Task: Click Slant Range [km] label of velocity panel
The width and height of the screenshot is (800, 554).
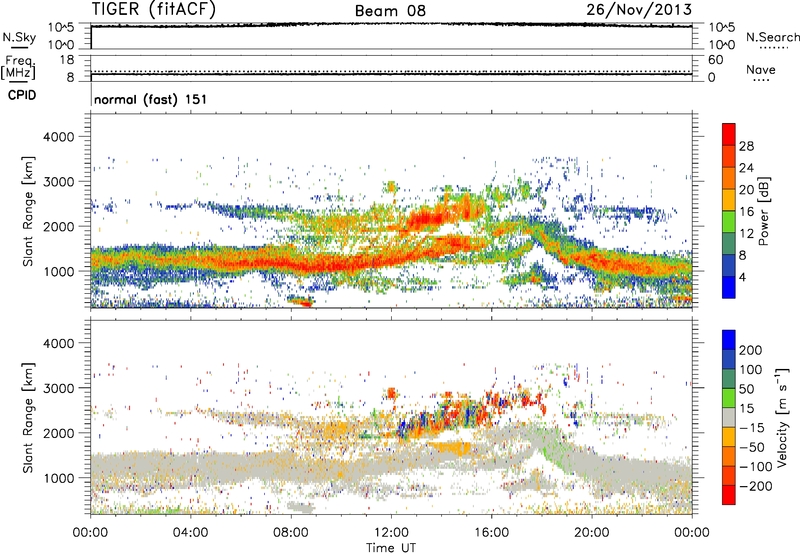Action: tap(28, 417)
